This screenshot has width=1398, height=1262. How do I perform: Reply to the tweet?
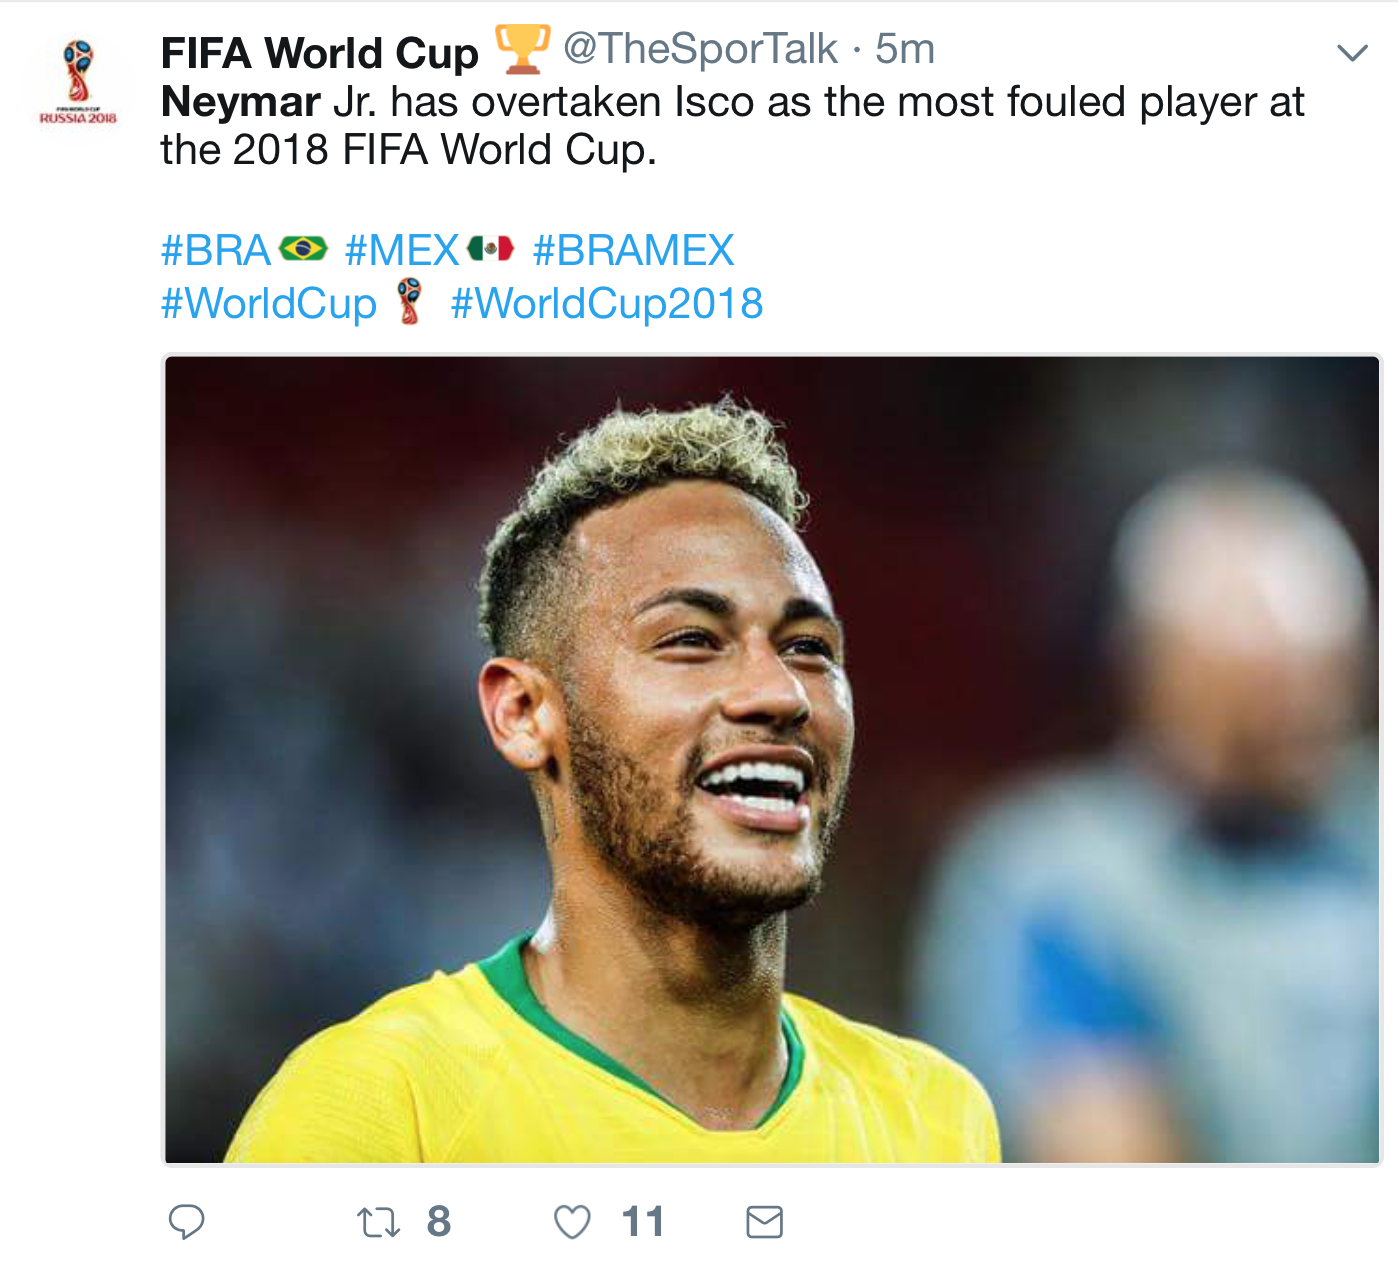(190, 1220)
